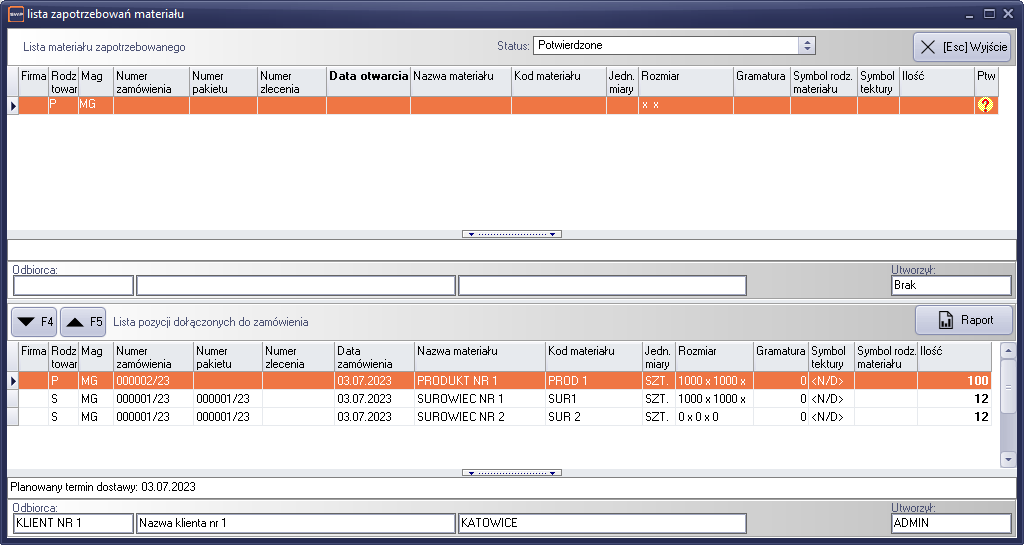Screen dimensions: 1024x545
Task: Click the Utworzył field showing Brak
Action: pyautogui.click(x=950, y=285)
